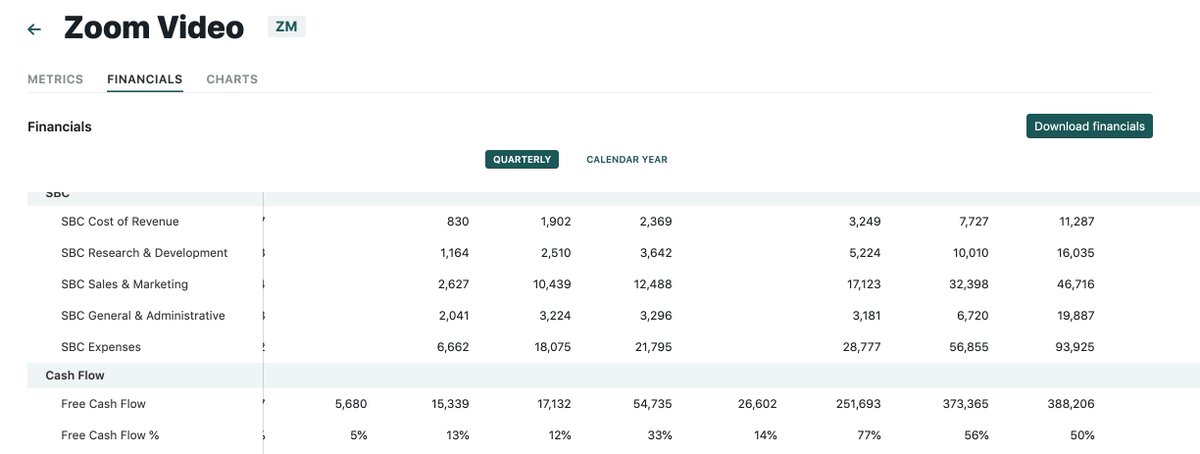Click the 2,041 General & Administrative value
This screenshot has width=1200, height=454.
tap(453, 315)
